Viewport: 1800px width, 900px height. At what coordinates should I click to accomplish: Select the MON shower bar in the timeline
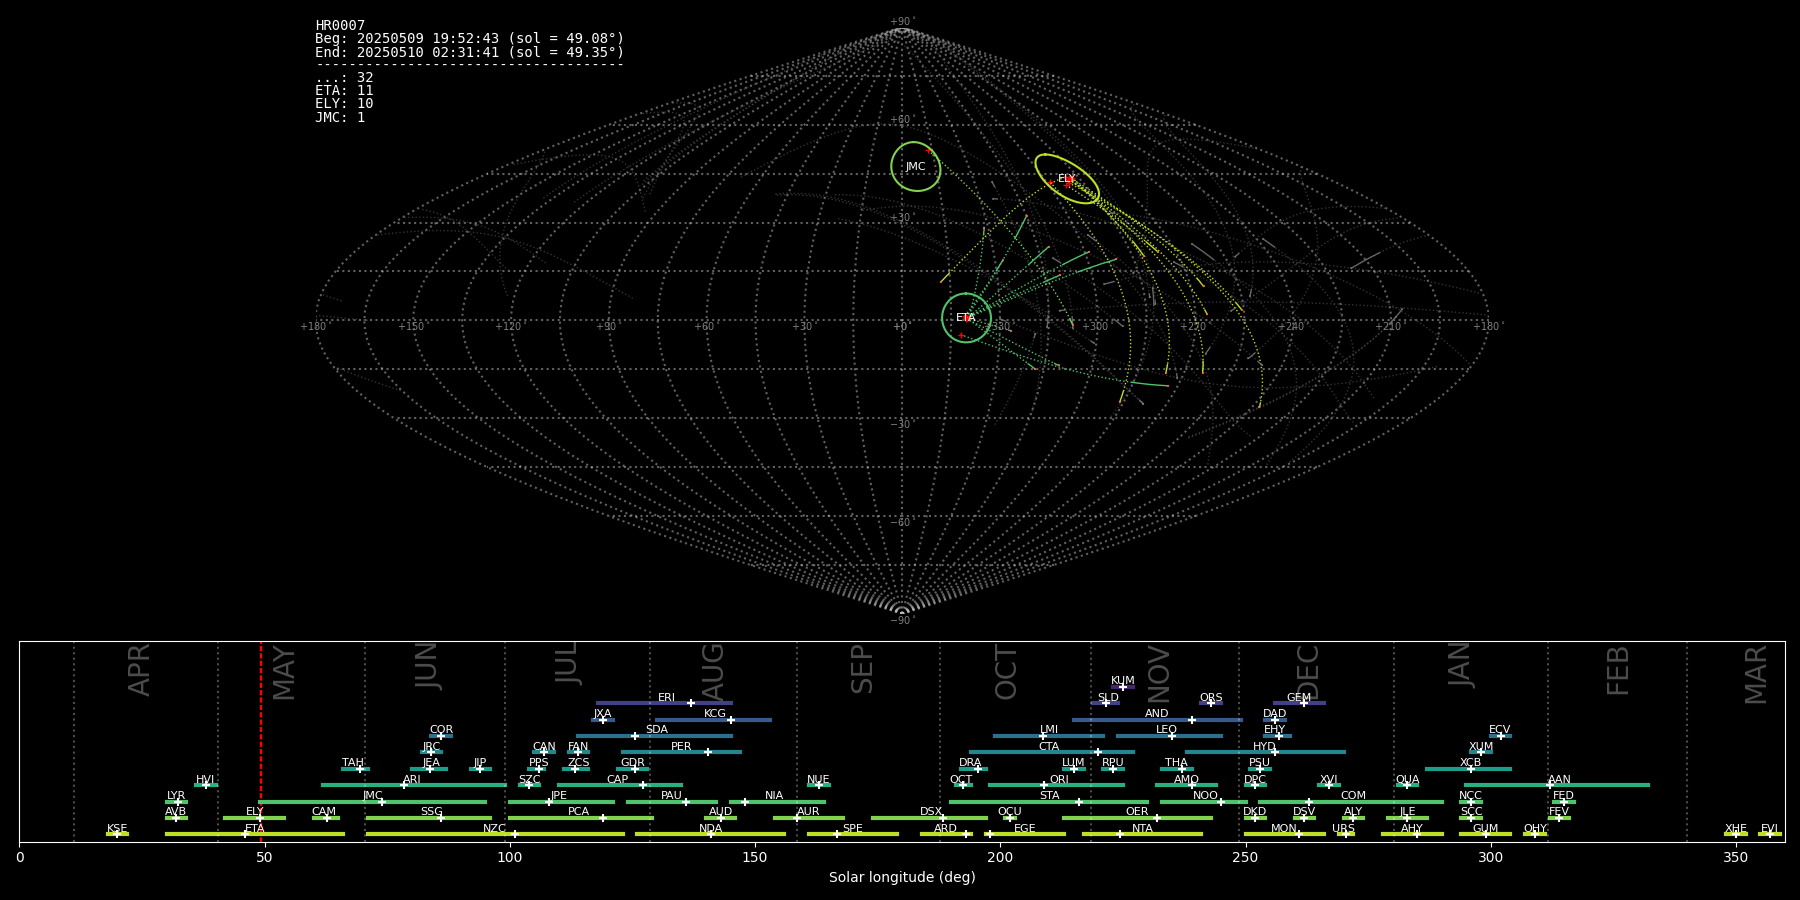click(1285, 834)
